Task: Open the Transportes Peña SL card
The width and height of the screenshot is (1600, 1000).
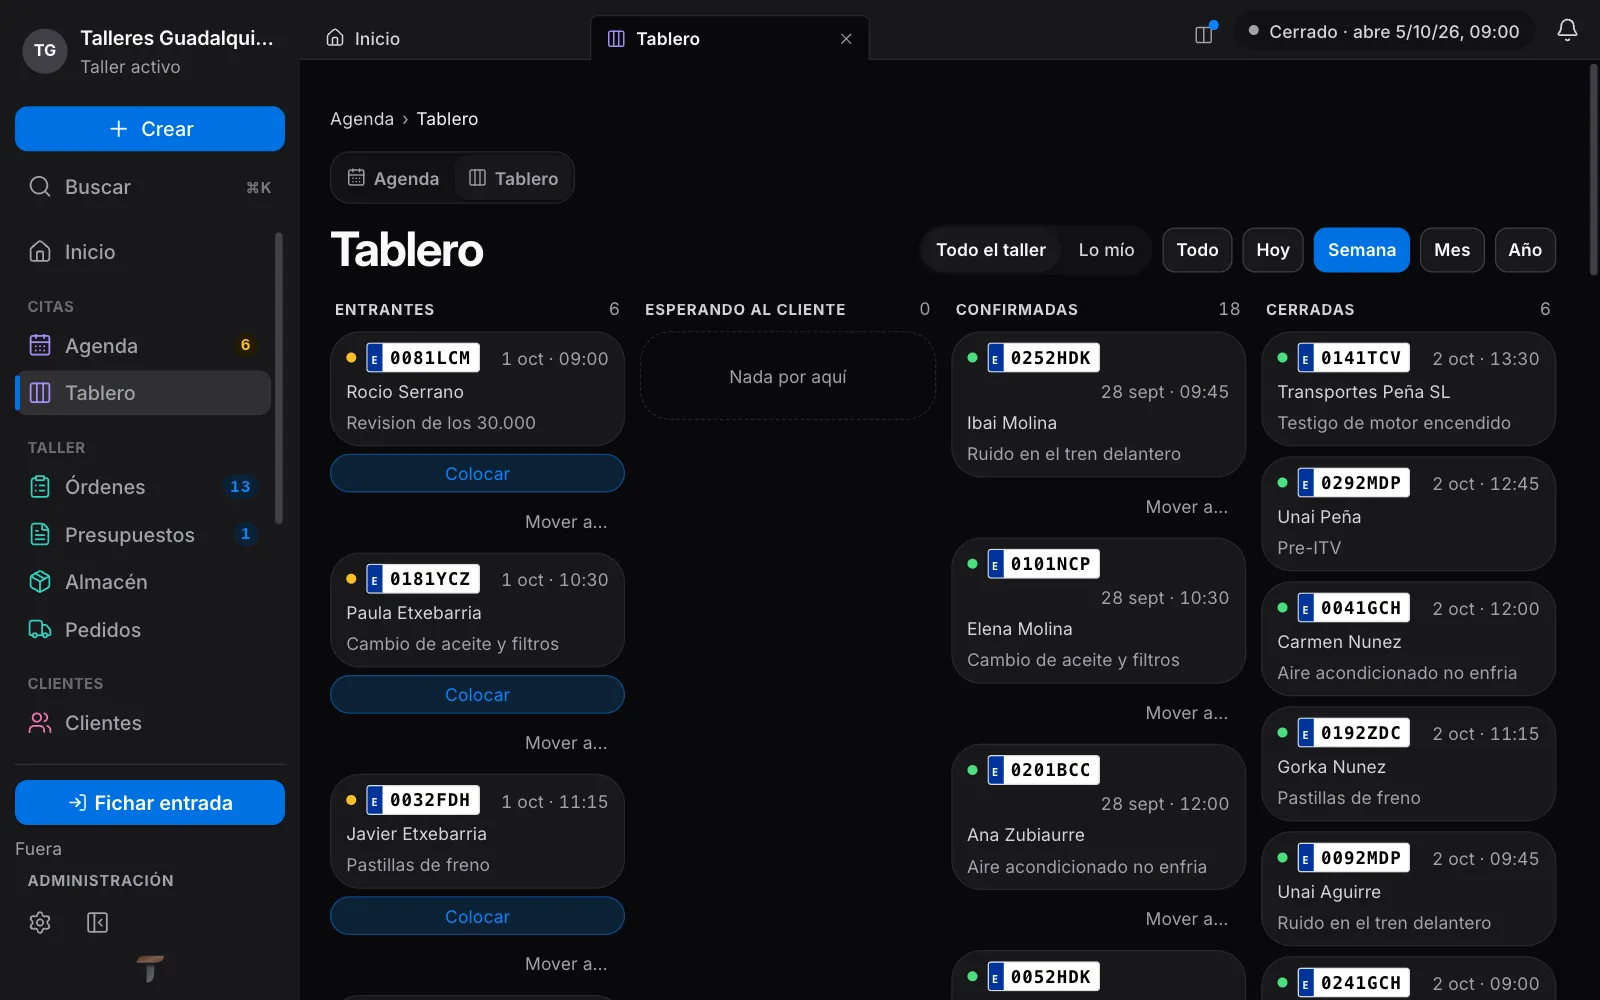Action: (x=1408, y=389)
